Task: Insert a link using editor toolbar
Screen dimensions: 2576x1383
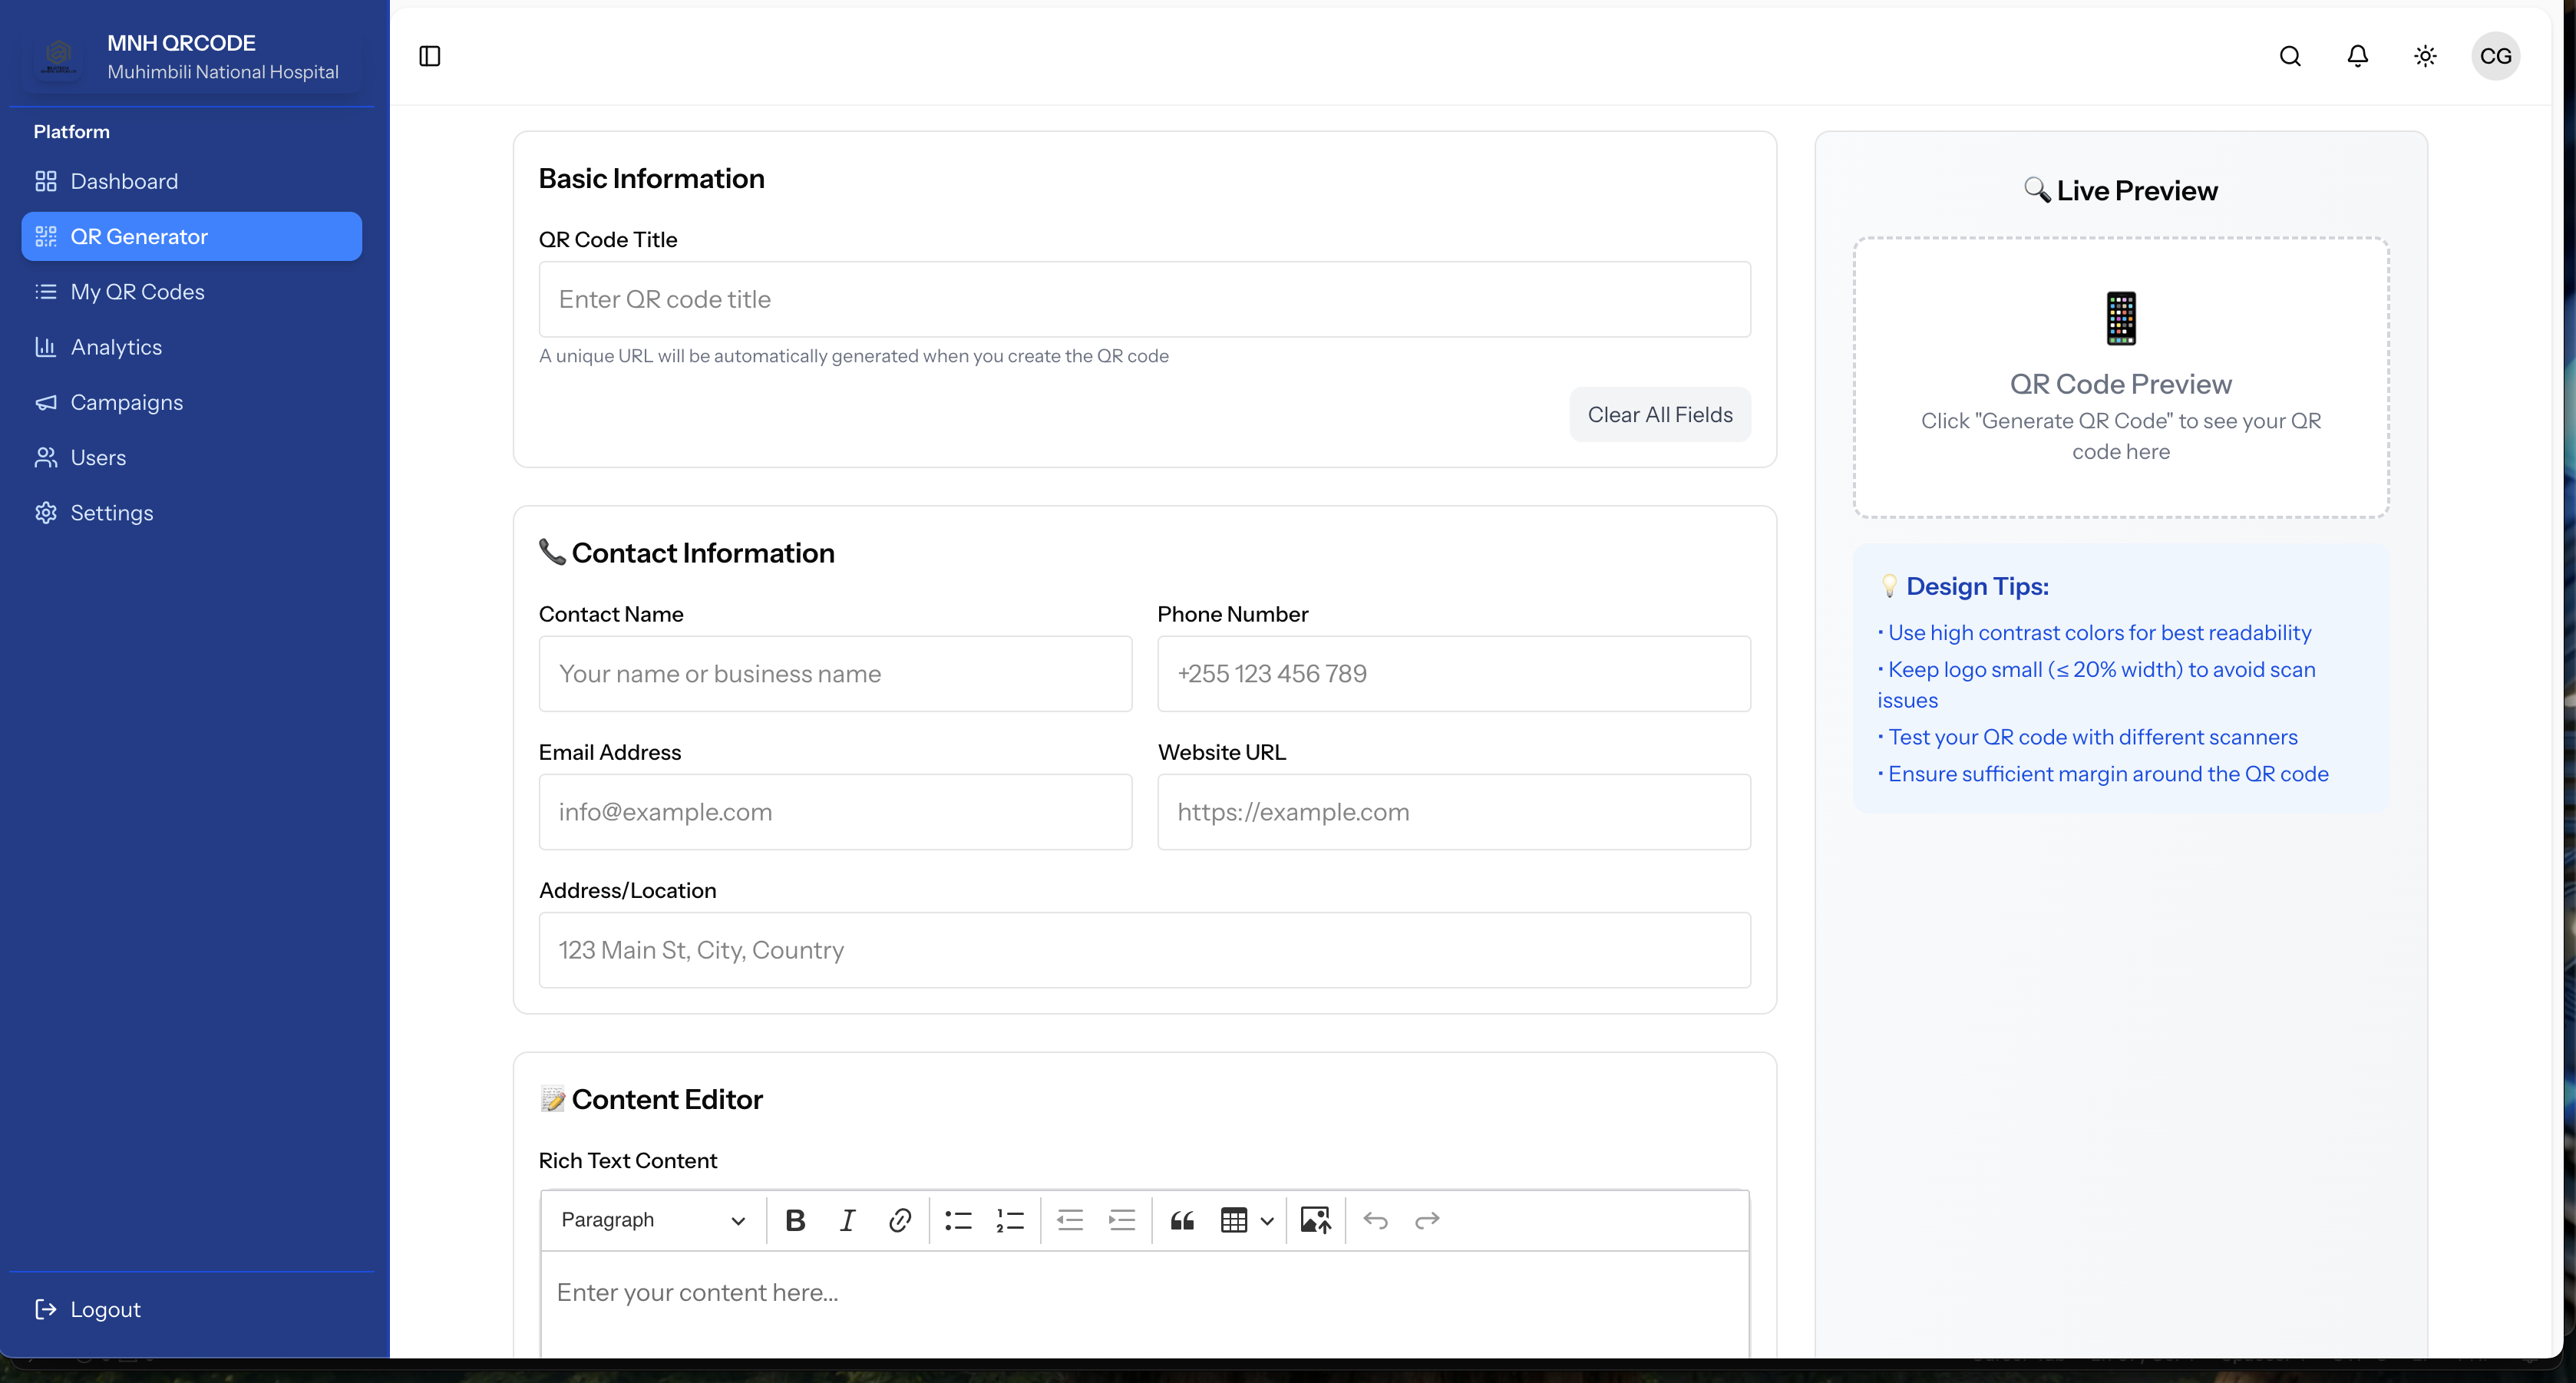Action: 899,1220
